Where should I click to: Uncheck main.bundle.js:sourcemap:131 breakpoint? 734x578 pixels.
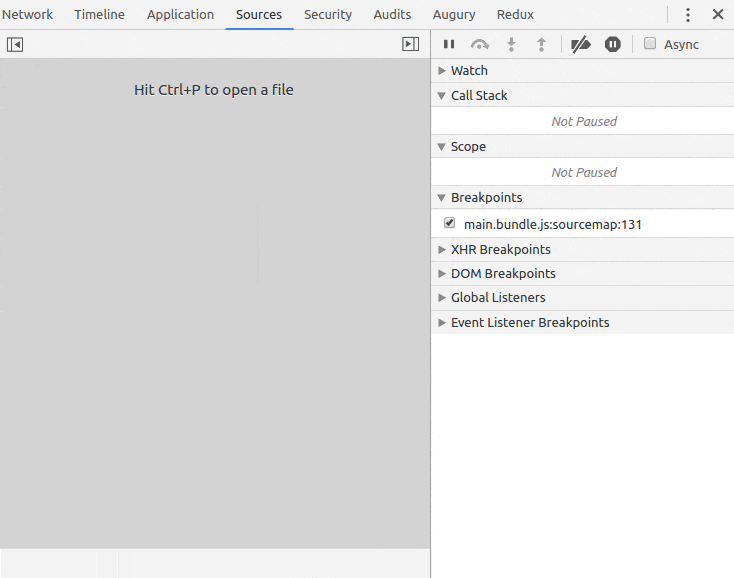click(x=449, y=223)
